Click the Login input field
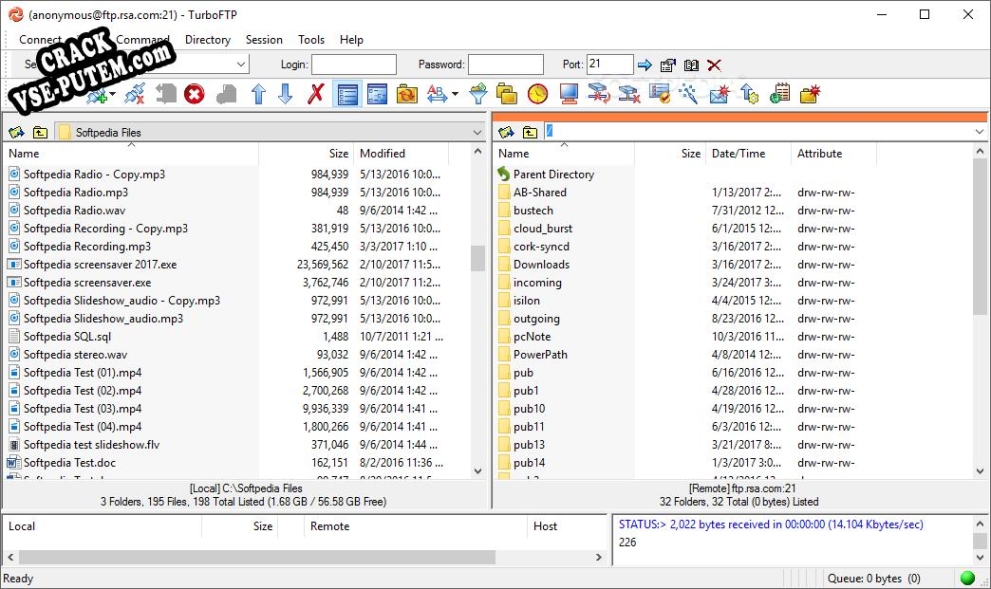The height and width of the screenshot is (589, 991). [354, 64]
